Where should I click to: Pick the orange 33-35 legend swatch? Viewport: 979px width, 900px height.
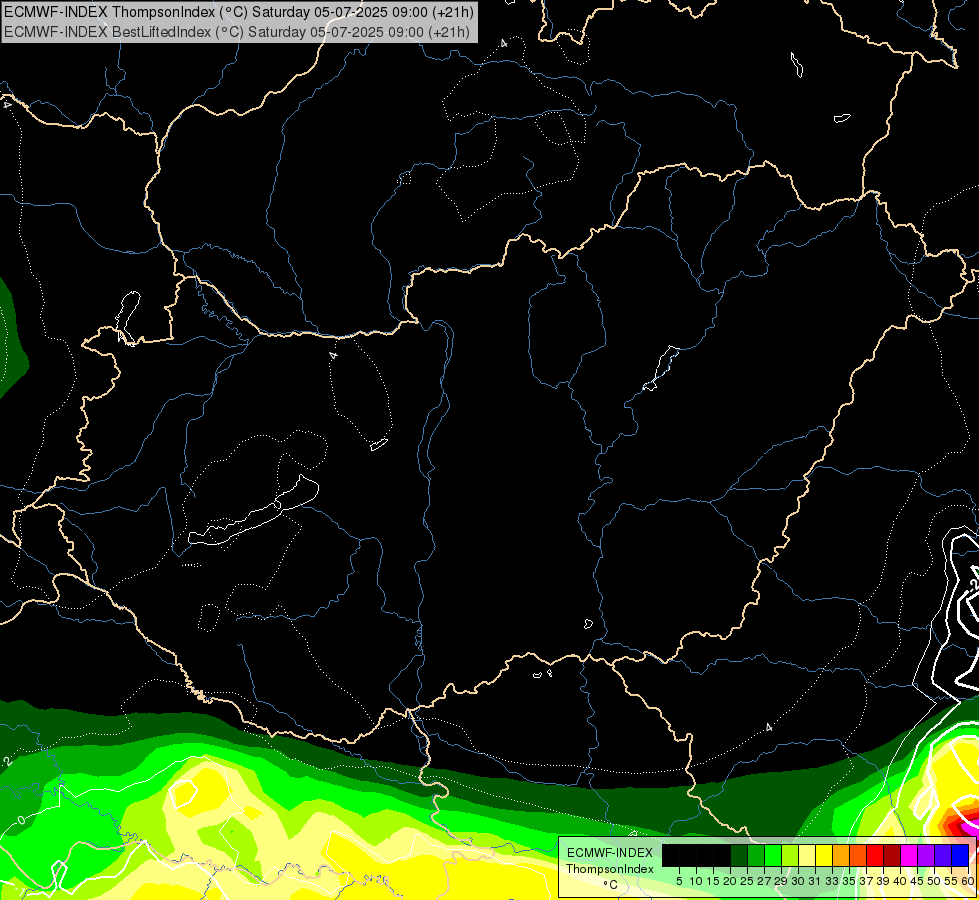841,855
